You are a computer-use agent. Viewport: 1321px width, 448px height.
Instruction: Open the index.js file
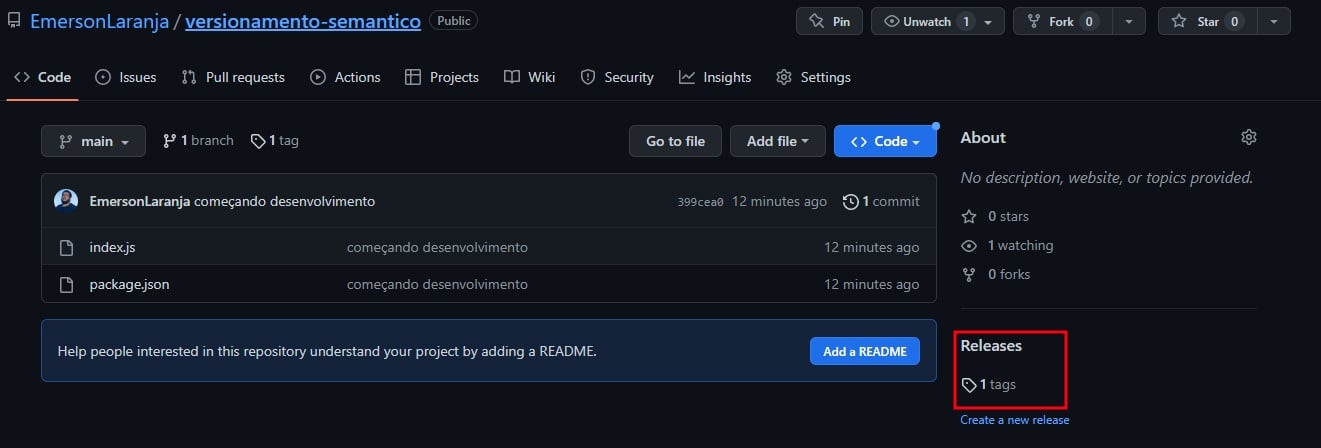coord(112,247)
